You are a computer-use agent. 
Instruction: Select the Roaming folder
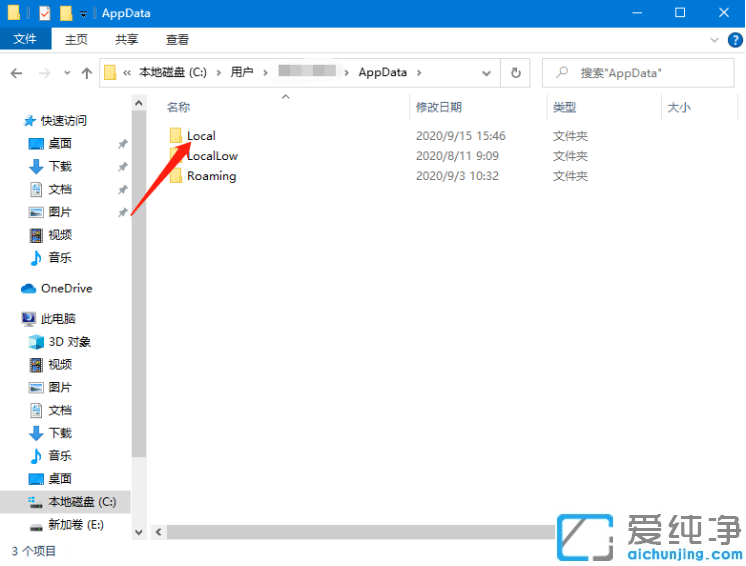point(212,176)
